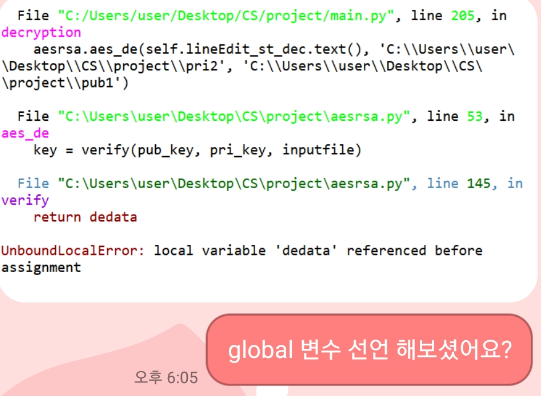Click the line number '145' in traceback

pos(479,184)
